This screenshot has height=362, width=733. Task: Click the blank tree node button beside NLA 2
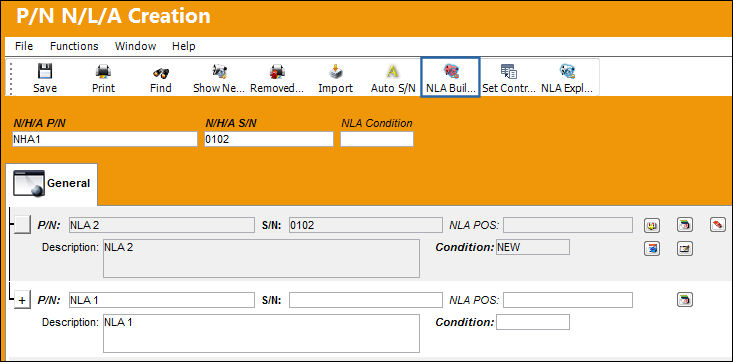22,225
